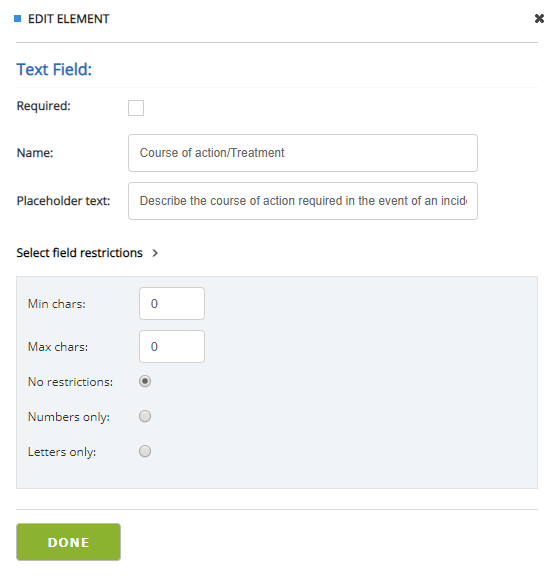Image resolution: width=551 pixels, height=577 pixels.
Task: Select the Min chars number field
Action: (172, 304)
